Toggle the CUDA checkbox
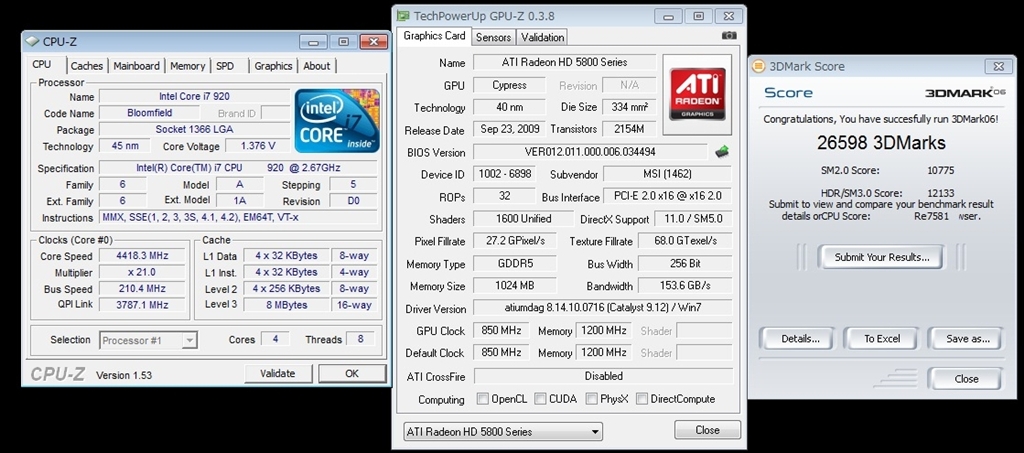 [540, 399]
